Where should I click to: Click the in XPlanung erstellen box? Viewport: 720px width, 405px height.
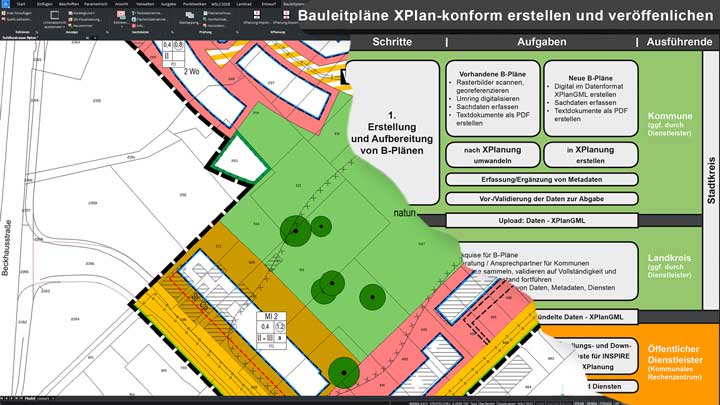click(591, 155)
